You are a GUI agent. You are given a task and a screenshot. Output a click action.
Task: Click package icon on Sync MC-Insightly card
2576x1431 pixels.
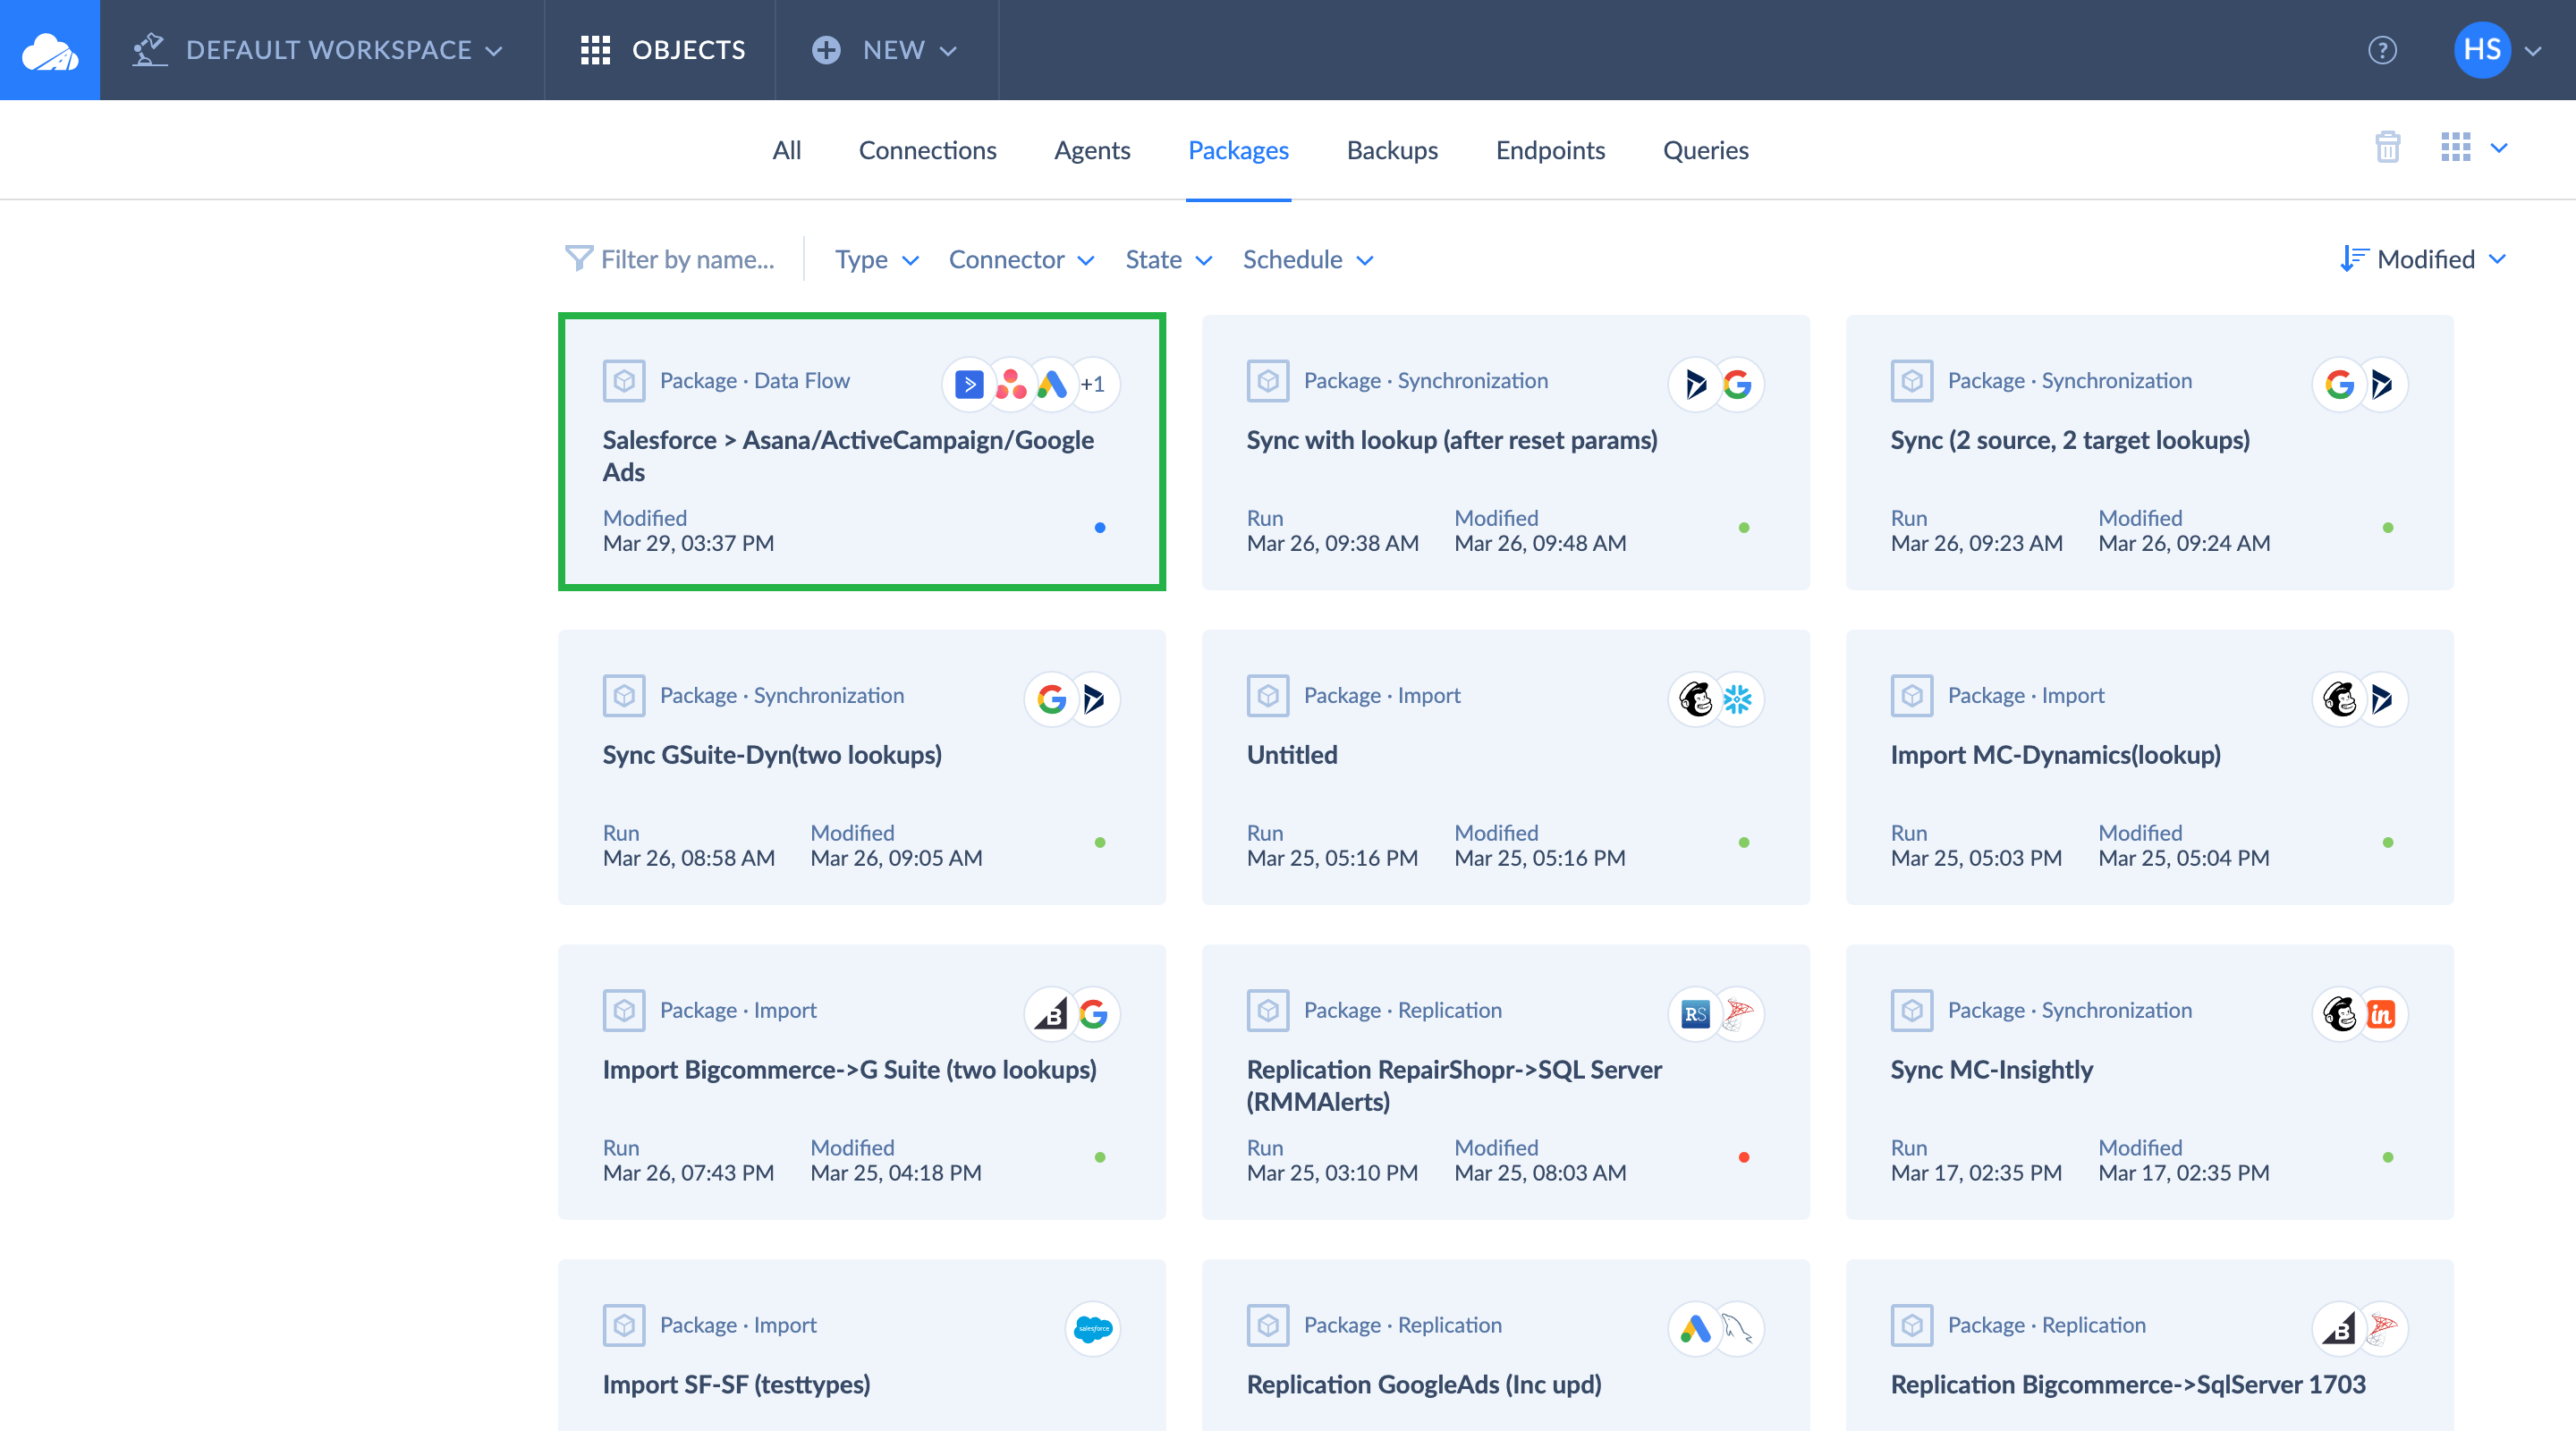click(1911, 1011)
